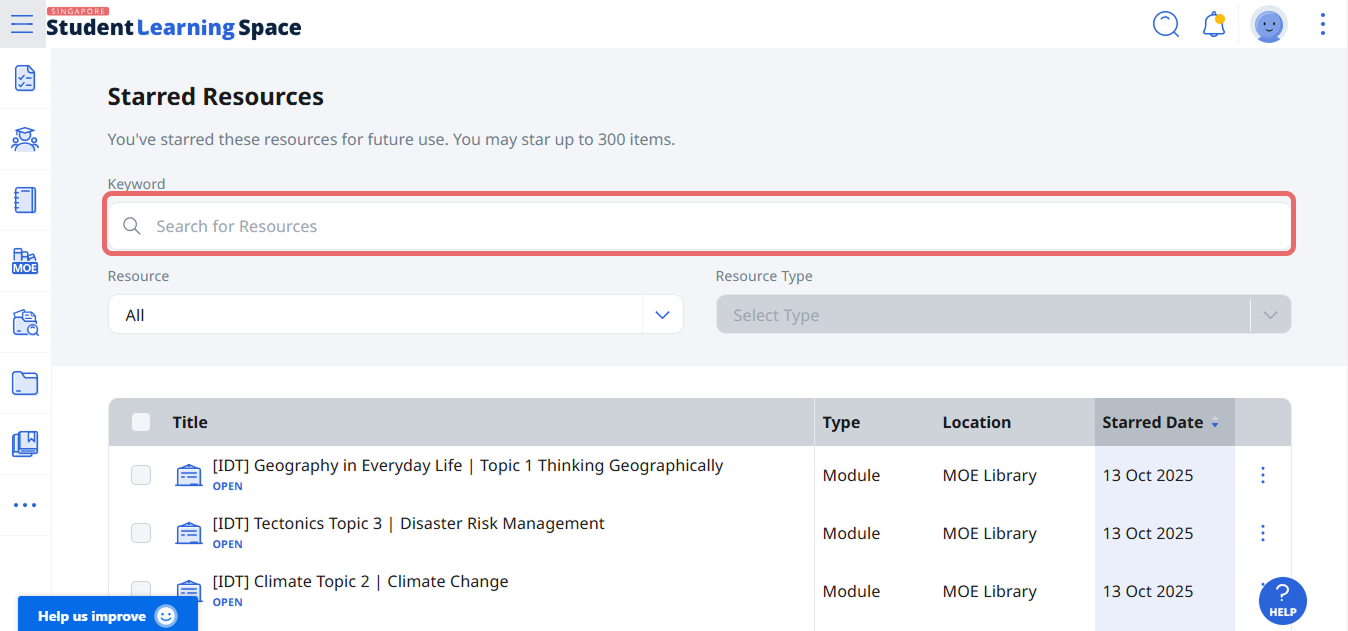The height and width of the screenshot is (631, 1348).
Task: Click the assignments checklist sidebar icon
Action: (25, 78)
